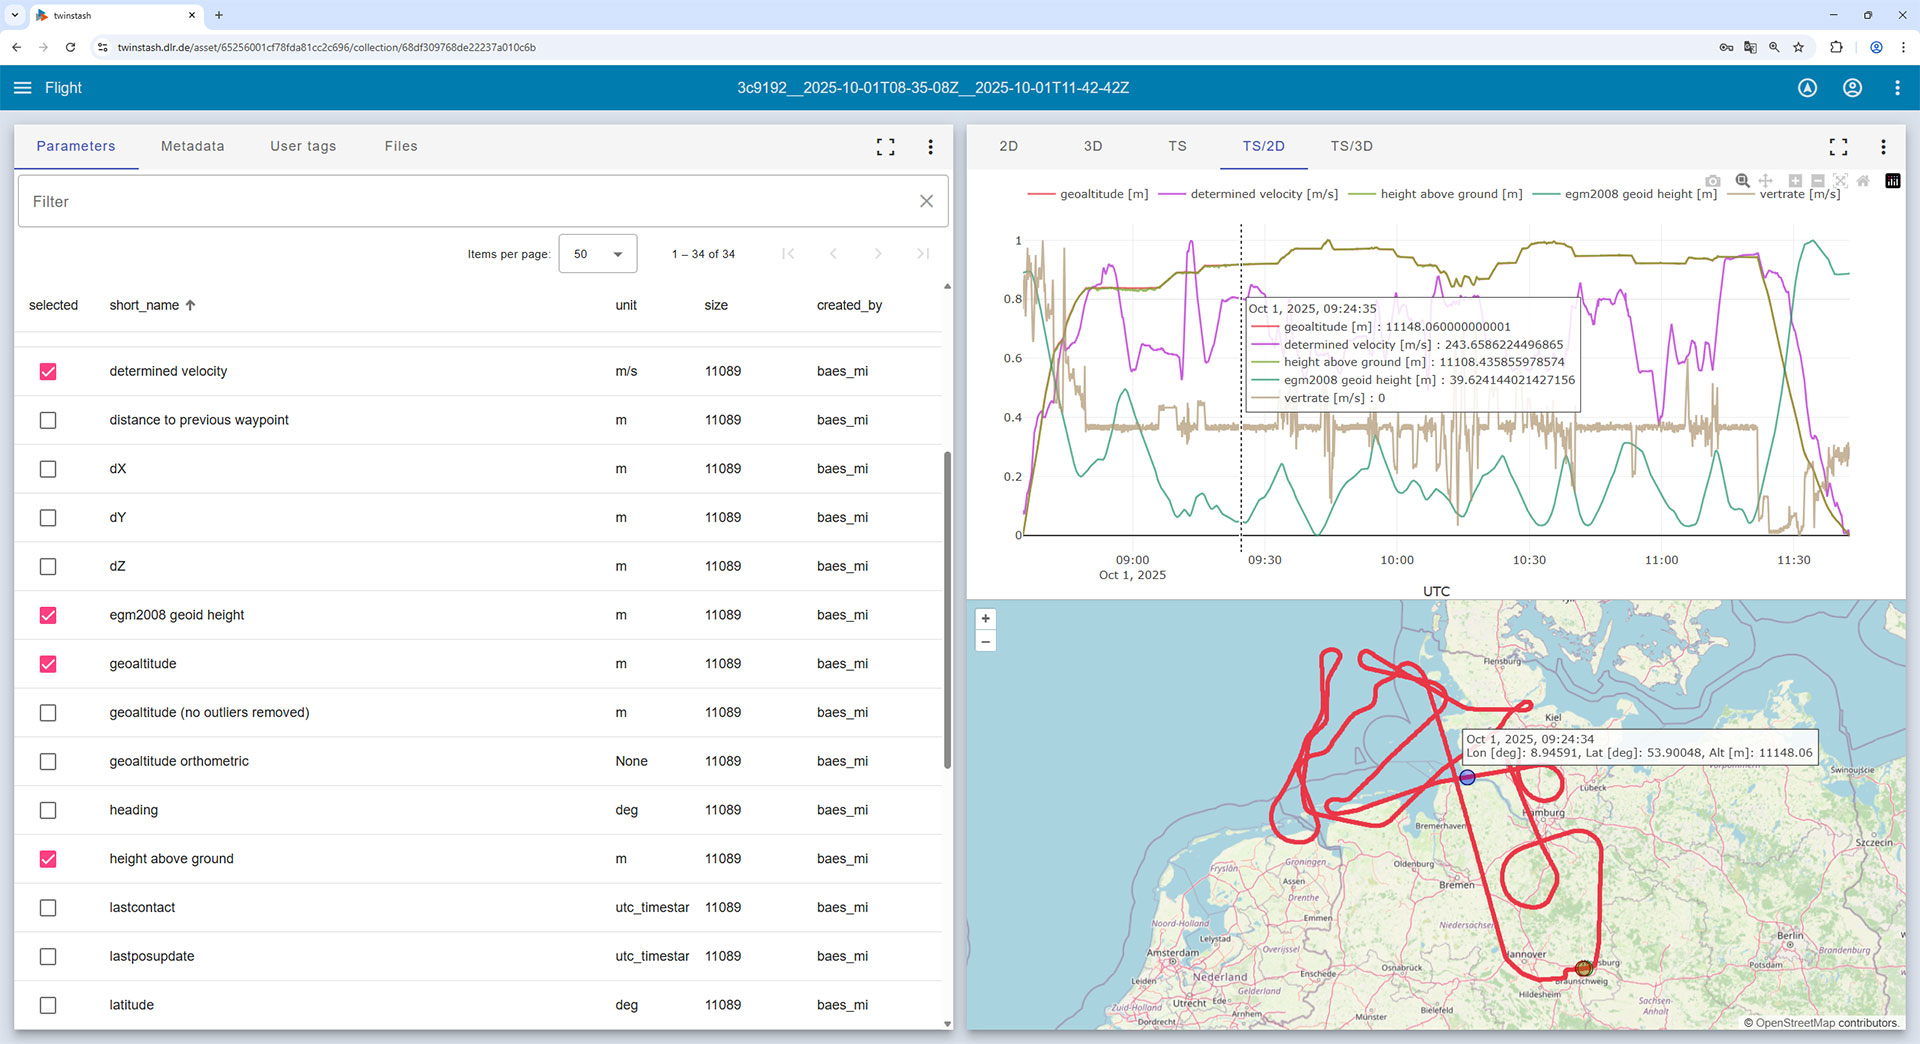Click the plot autoscale icon
Viewport: 1920px width, 1044px height.
[x=1841, y=181]
